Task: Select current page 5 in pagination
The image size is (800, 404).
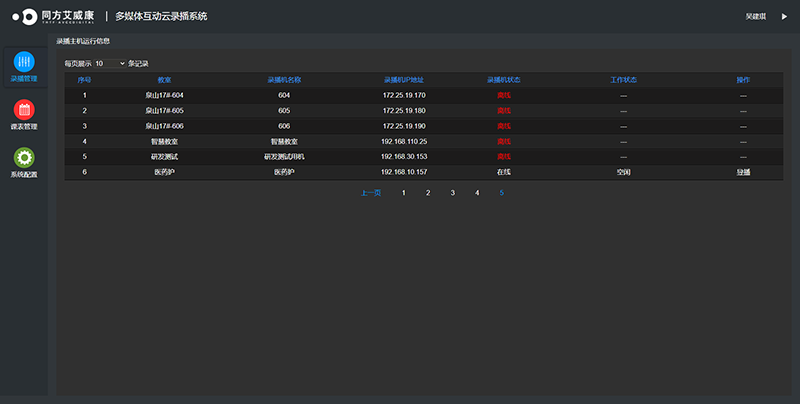Action: [x=502, y=192]
